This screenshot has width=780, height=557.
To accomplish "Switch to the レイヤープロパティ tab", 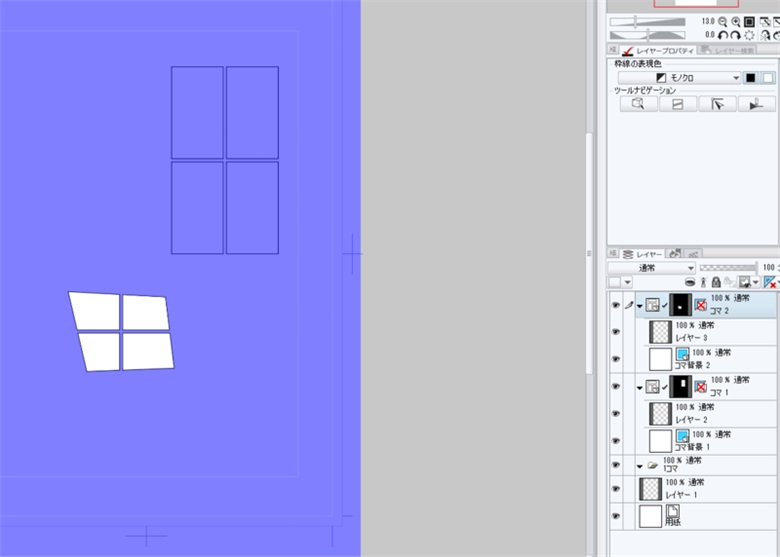I will click(x=658, y=50).
